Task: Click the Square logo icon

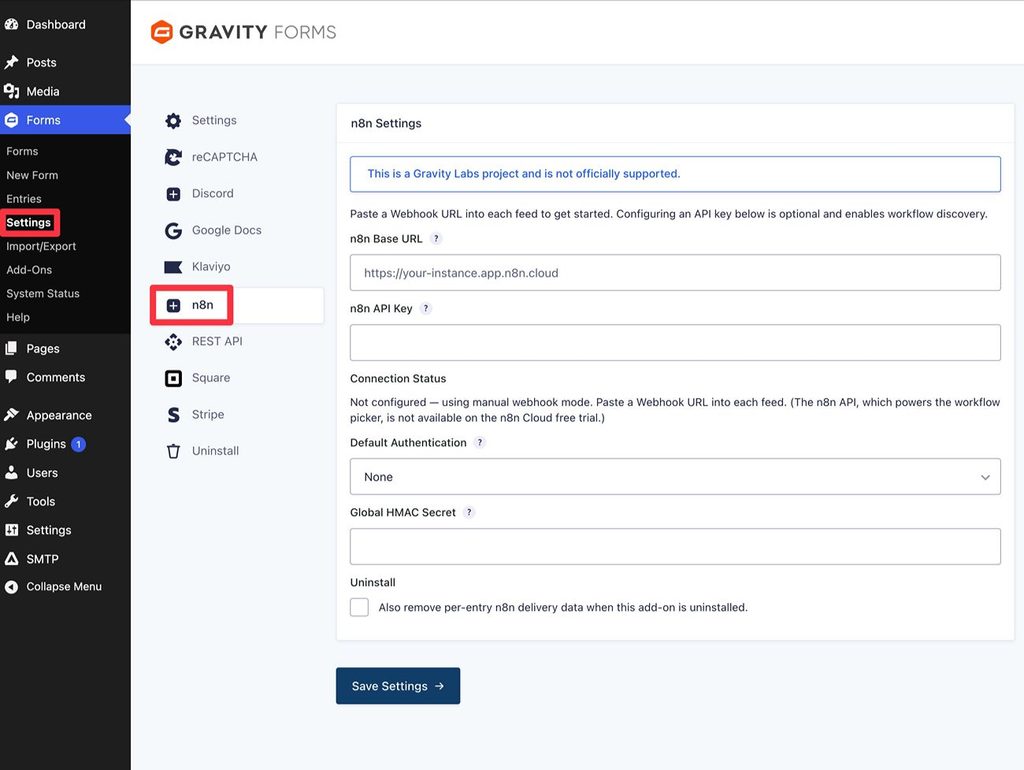Action: point(173,378)
